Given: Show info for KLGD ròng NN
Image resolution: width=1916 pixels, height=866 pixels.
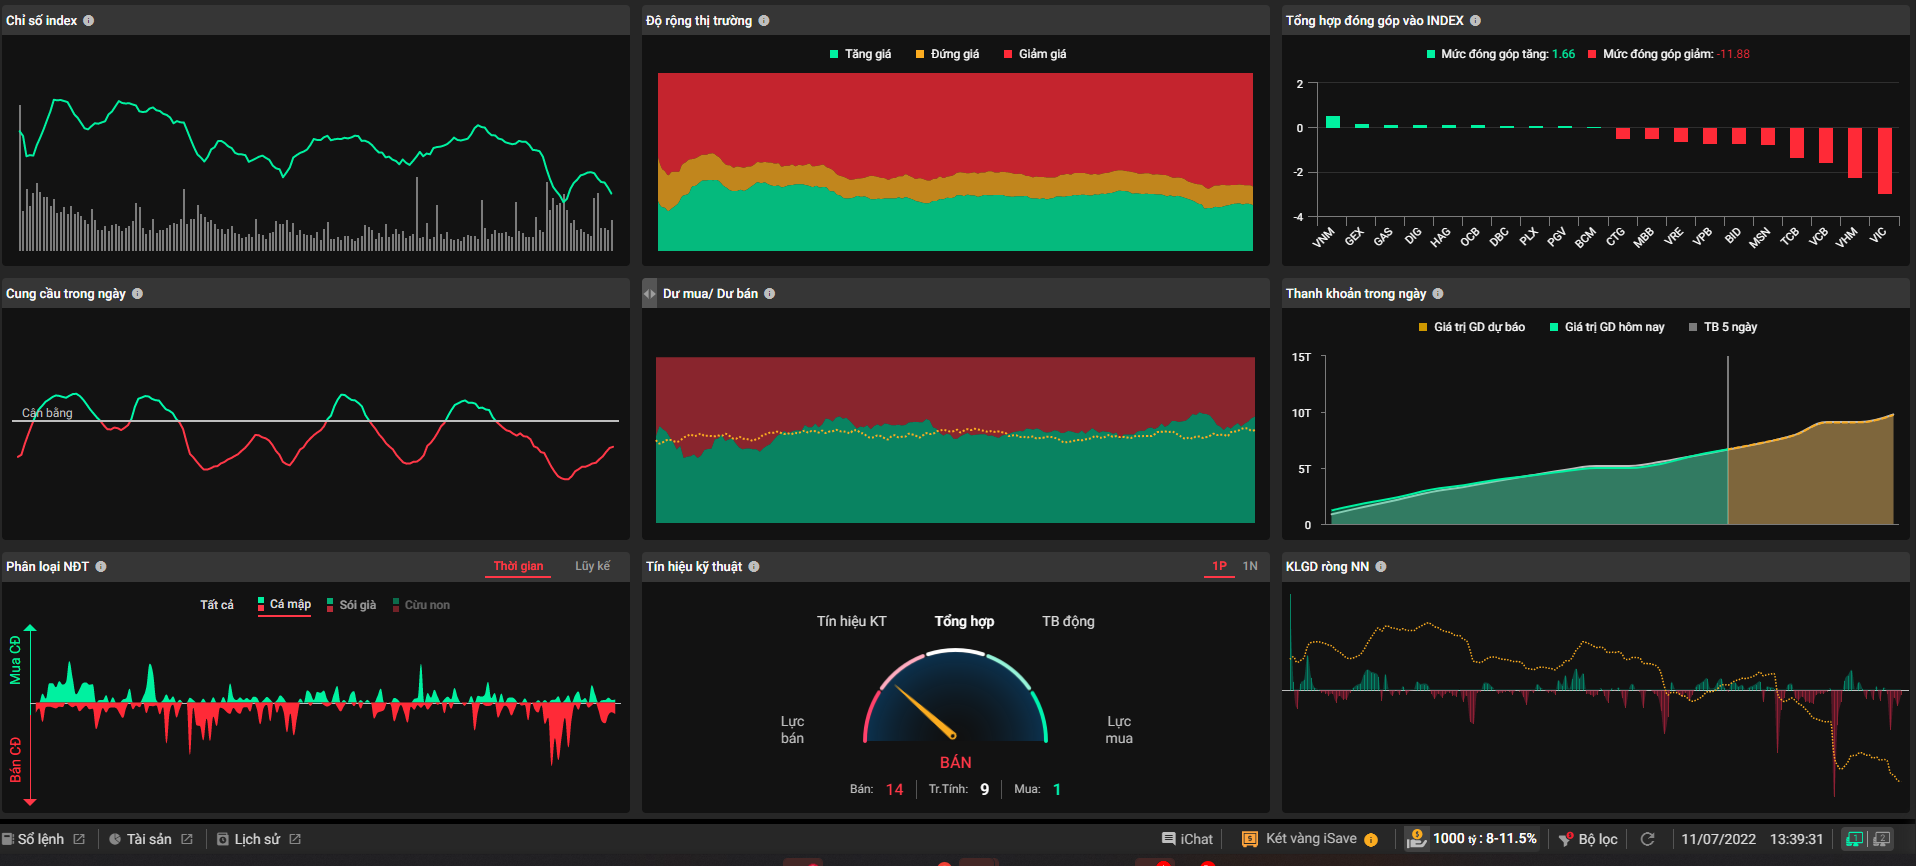Looking at the screenshot, I should [1381, 567].
